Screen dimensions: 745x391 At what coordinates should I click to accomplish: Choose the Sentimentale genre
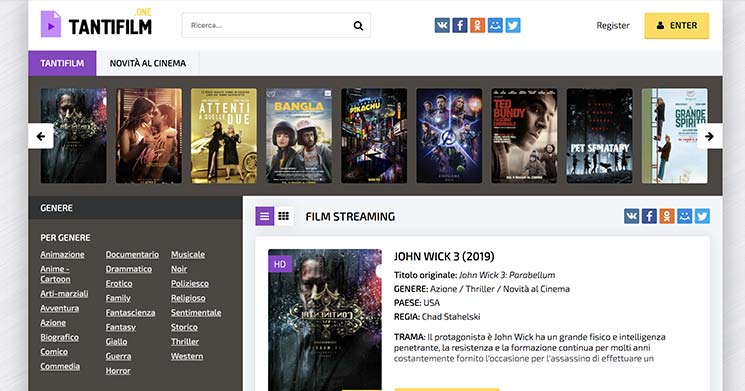click(196, 313)
